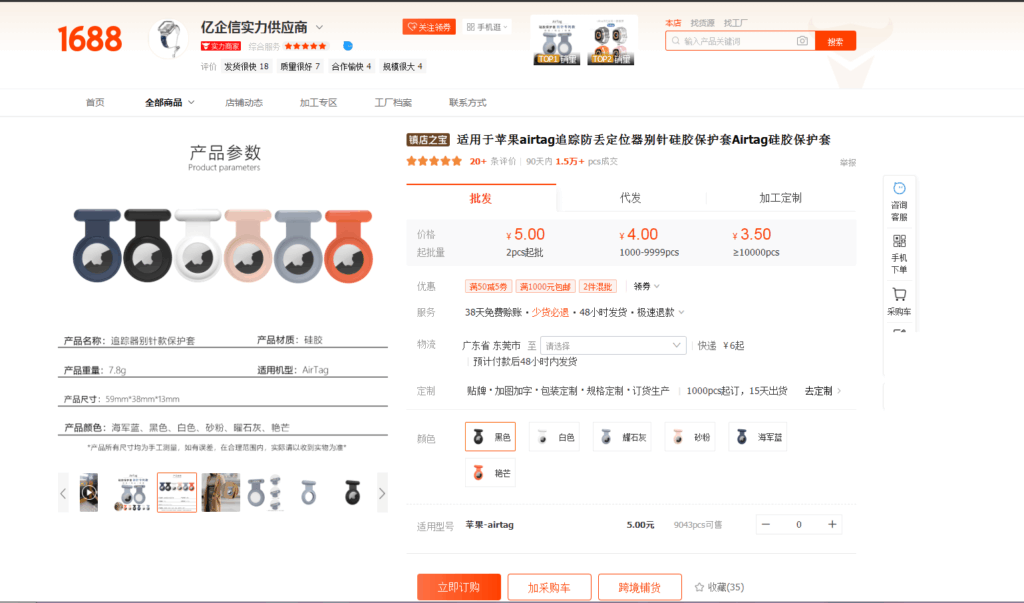Viewport: 1024px width, 603px height.
Task: Click the 搜索 search button
Action: pyautogui.click(x=835, y=41)
